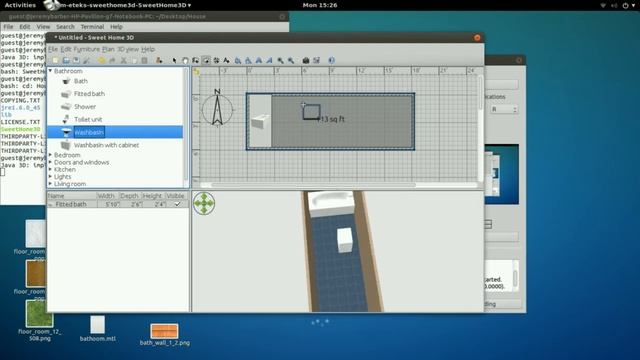Open the Terminal menu in terminal window

pyautogui.click(x=92, y=27)
